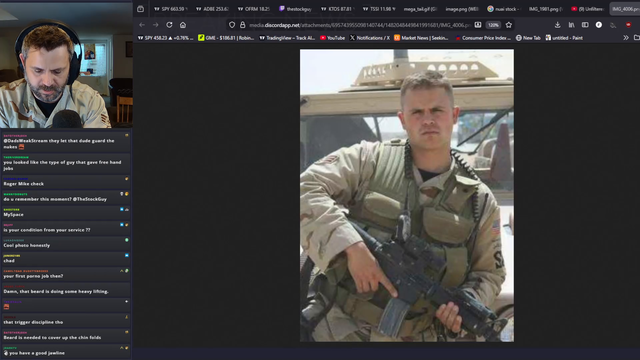Open the SPY 458.23 bookmark
The image size is (640, 360).
coord(165,38)
